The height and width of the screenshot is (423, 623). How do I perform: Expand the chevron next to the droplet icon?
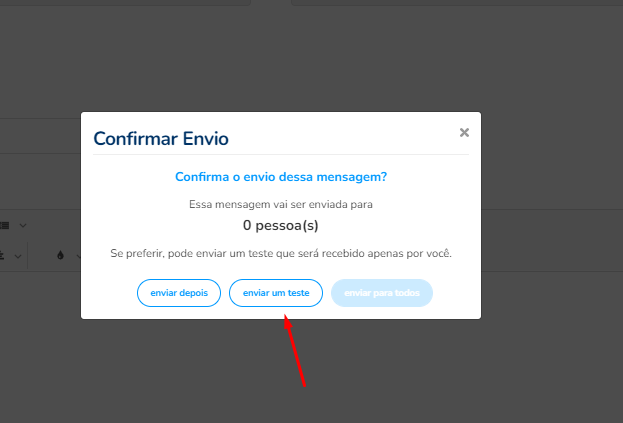(x=79, y=257)
